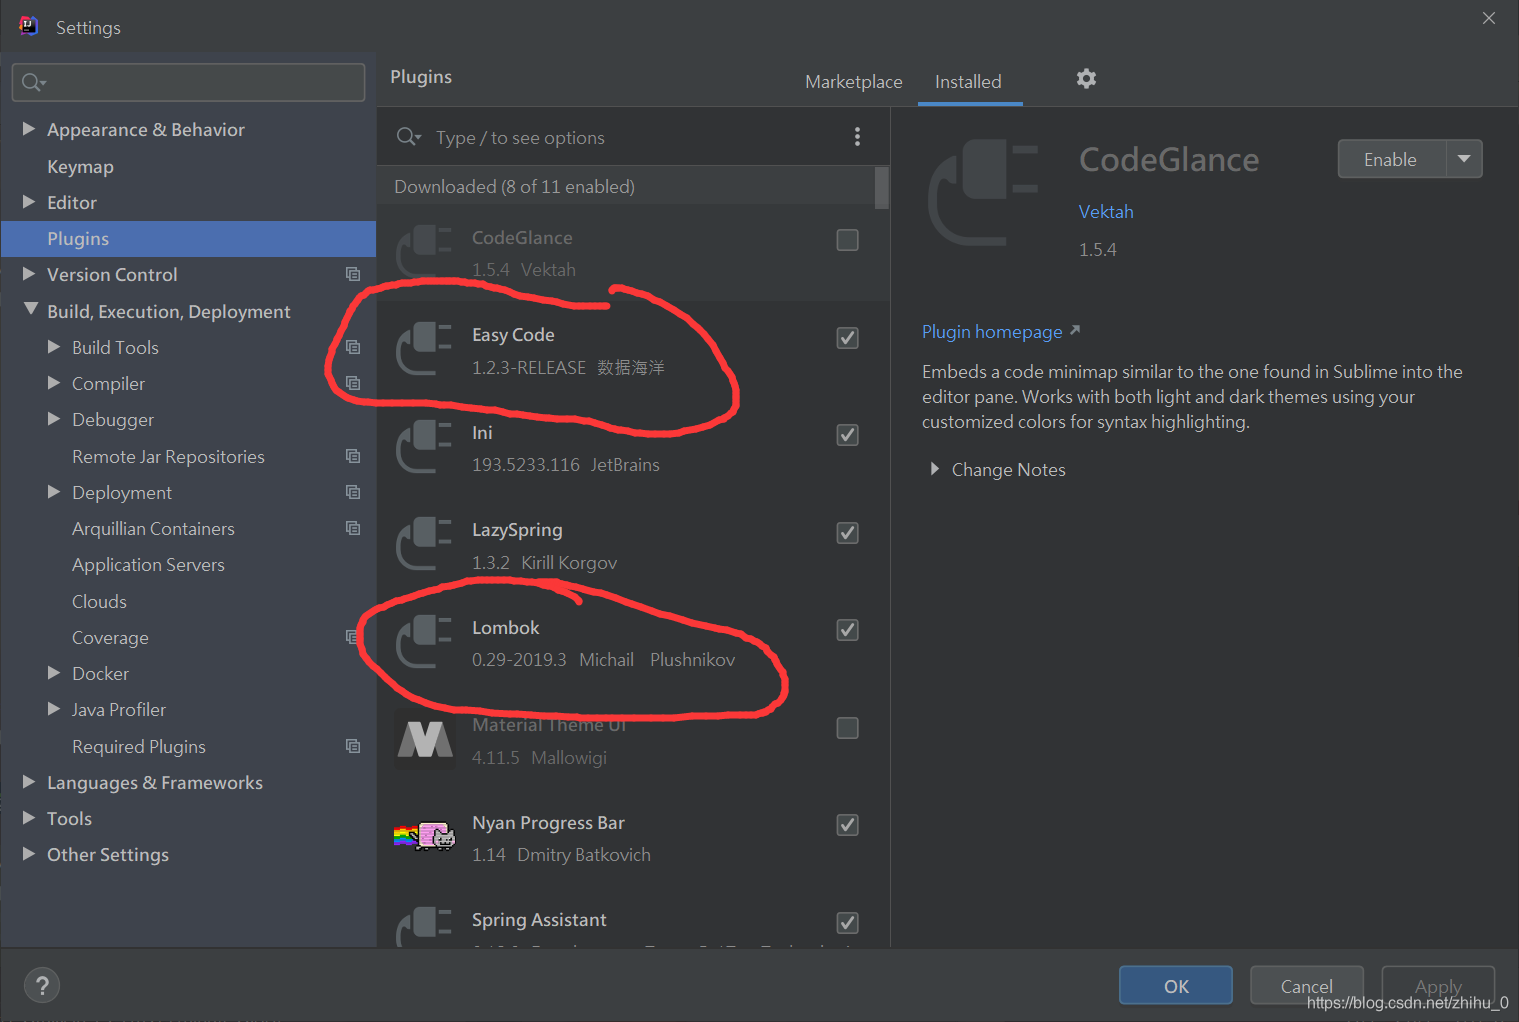Click the plugin list scrollbar thumb
The width and height of the screenshot is (1519, 1022).
click(x=881, y=188)
